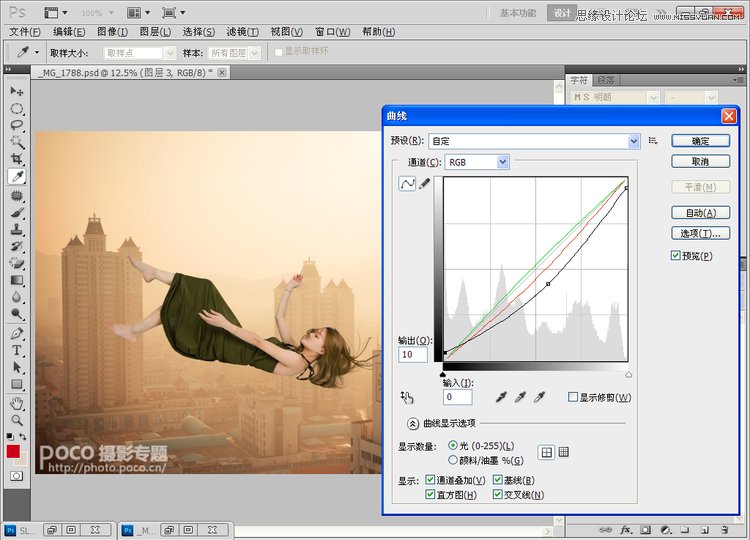Pick the white point eyedropper
Viewport: 750px width, 540px height.
[x=539, y=397]
